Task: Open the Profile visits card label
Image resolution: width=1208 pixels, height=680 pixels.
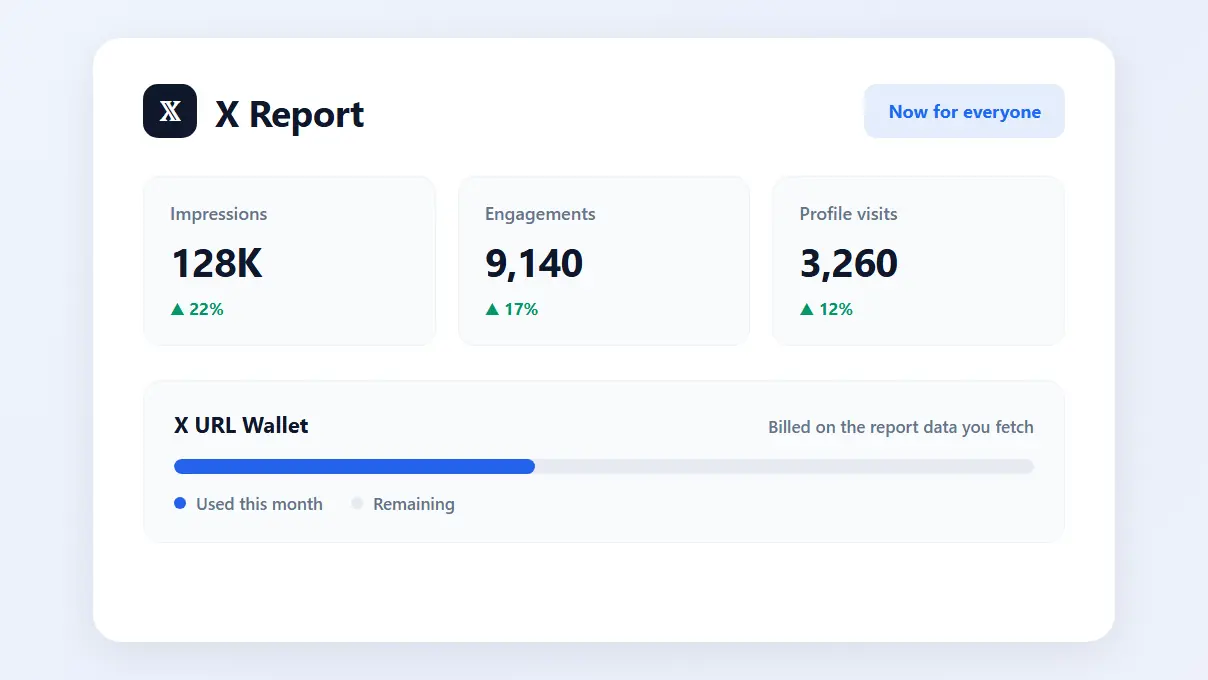Action: pos(848,214)
